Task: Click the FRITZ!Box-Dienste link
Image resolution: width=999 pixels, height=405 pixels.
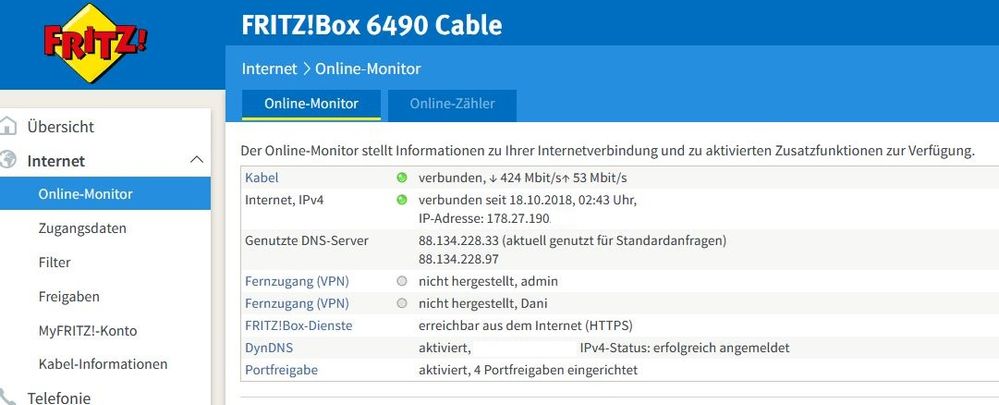Action: pyautogui.click(x=298, y=325)
